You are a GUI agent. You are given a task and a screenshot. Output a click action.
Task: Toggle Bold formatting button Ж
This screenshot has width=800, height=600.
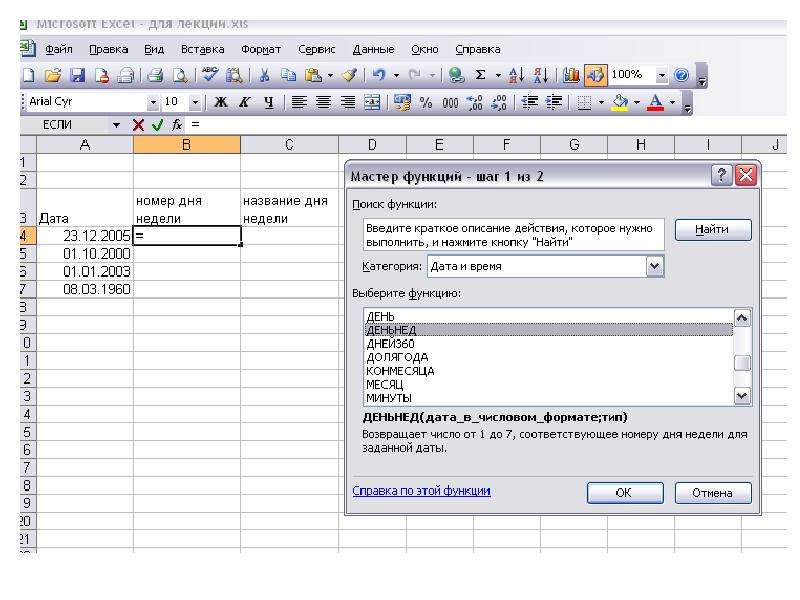click(220, 102)
